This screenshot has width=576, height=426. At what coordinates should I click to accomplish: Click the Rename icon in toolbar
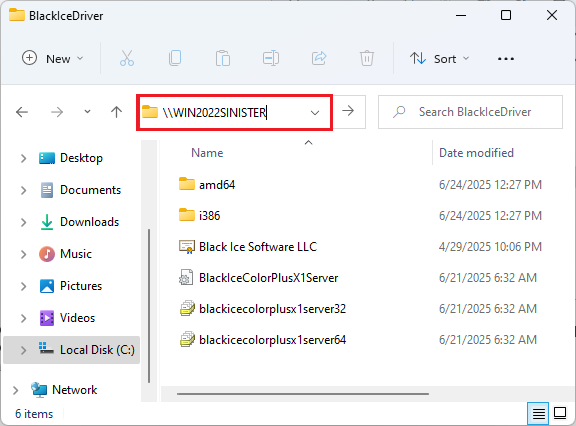click(x=271, y=58)
